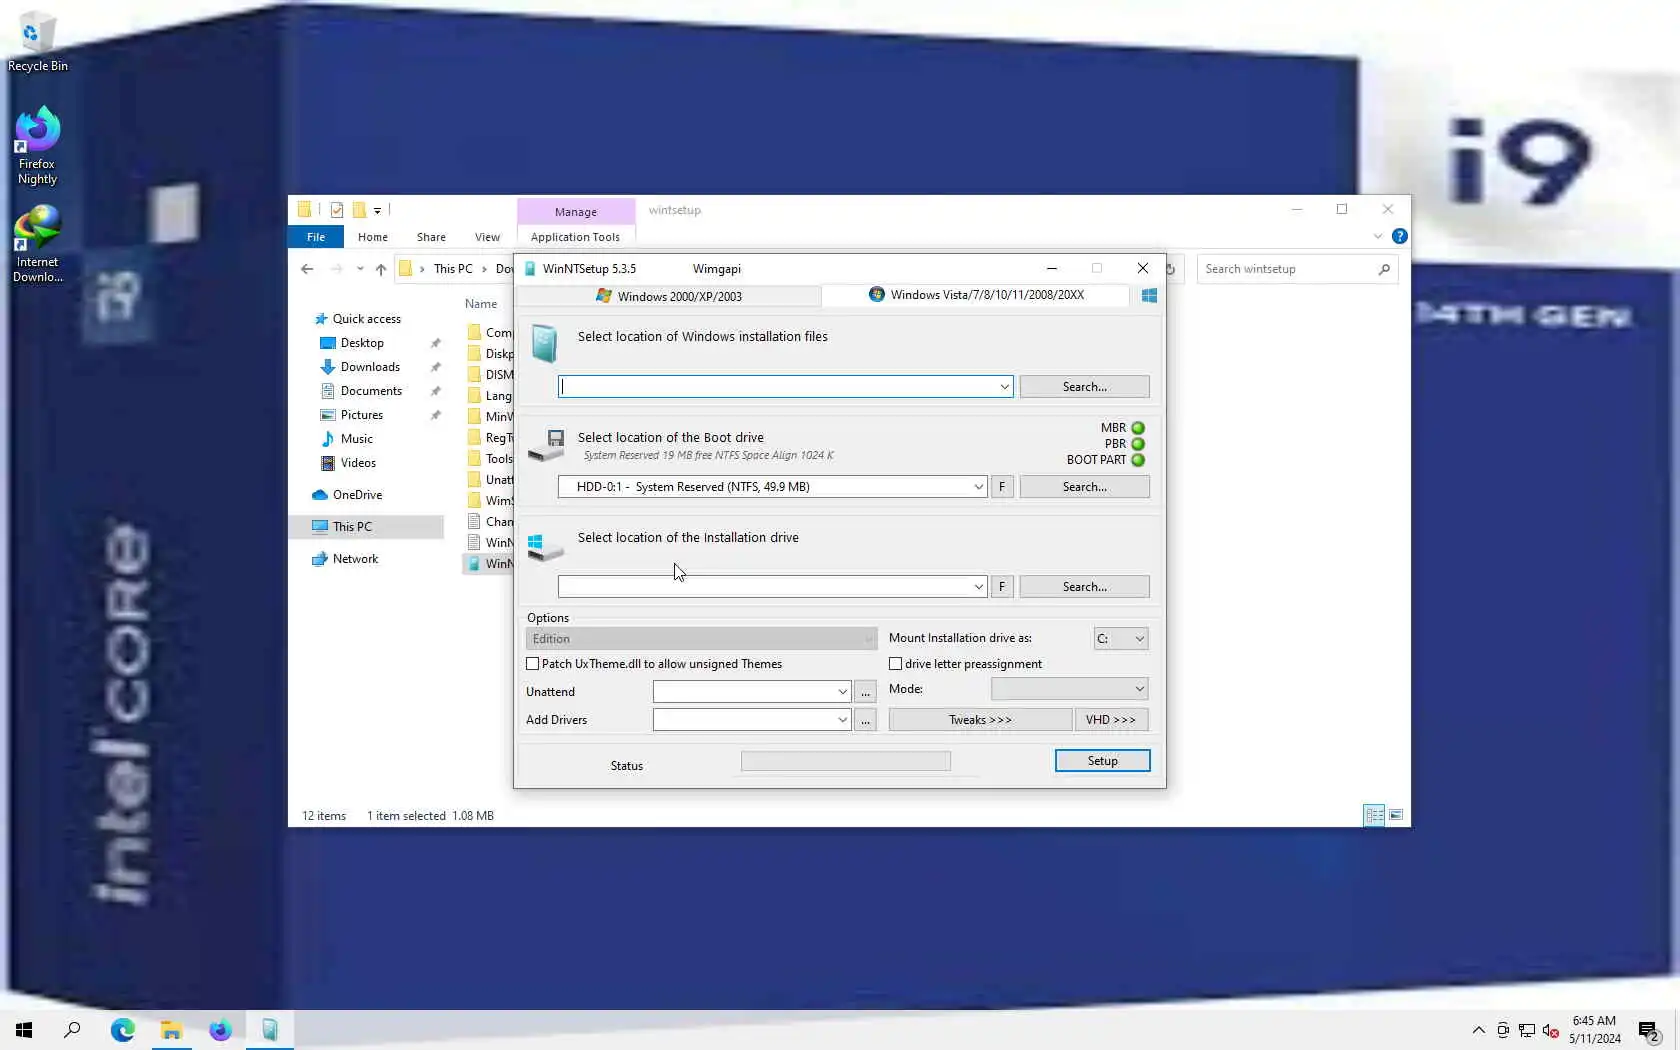Select Windows Vista/7/8/10/11/2008/20XX tab
The image size is (1680, 1050).
pyautogui.click(x=976, y=295)
